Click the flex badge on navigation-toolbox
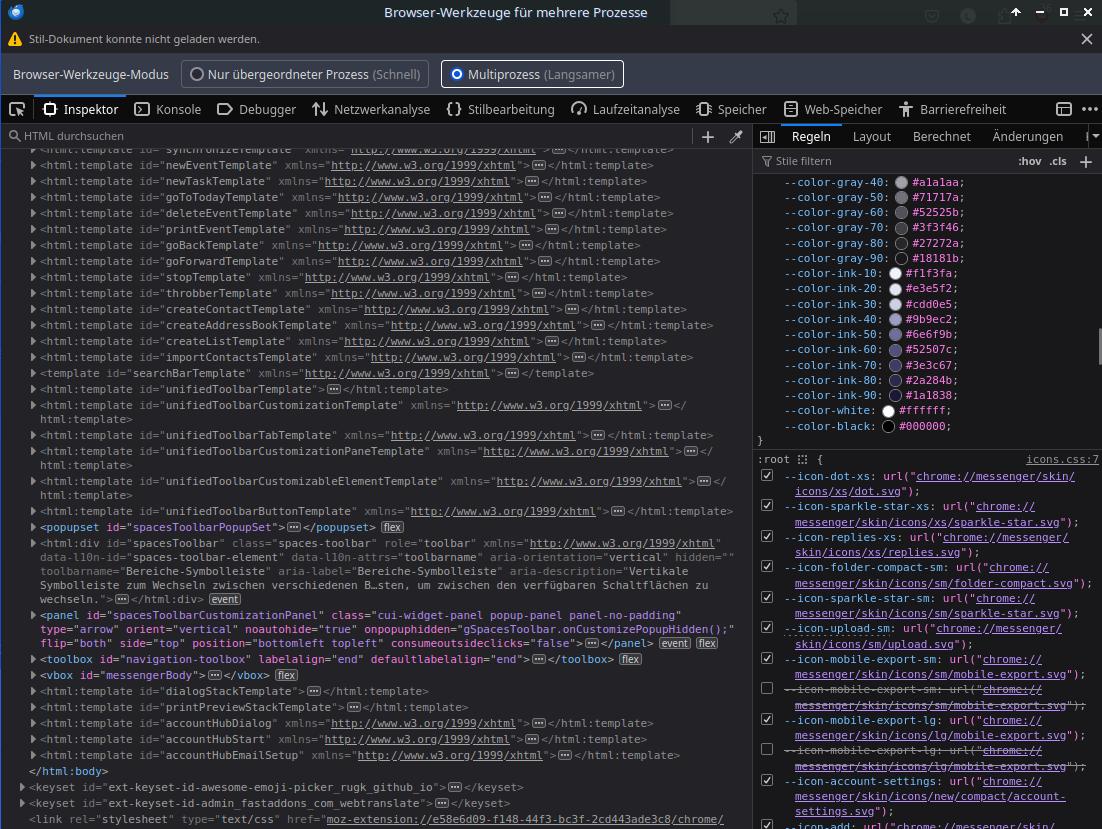This screenshot has height=829, width=1102. coord(630,660)
